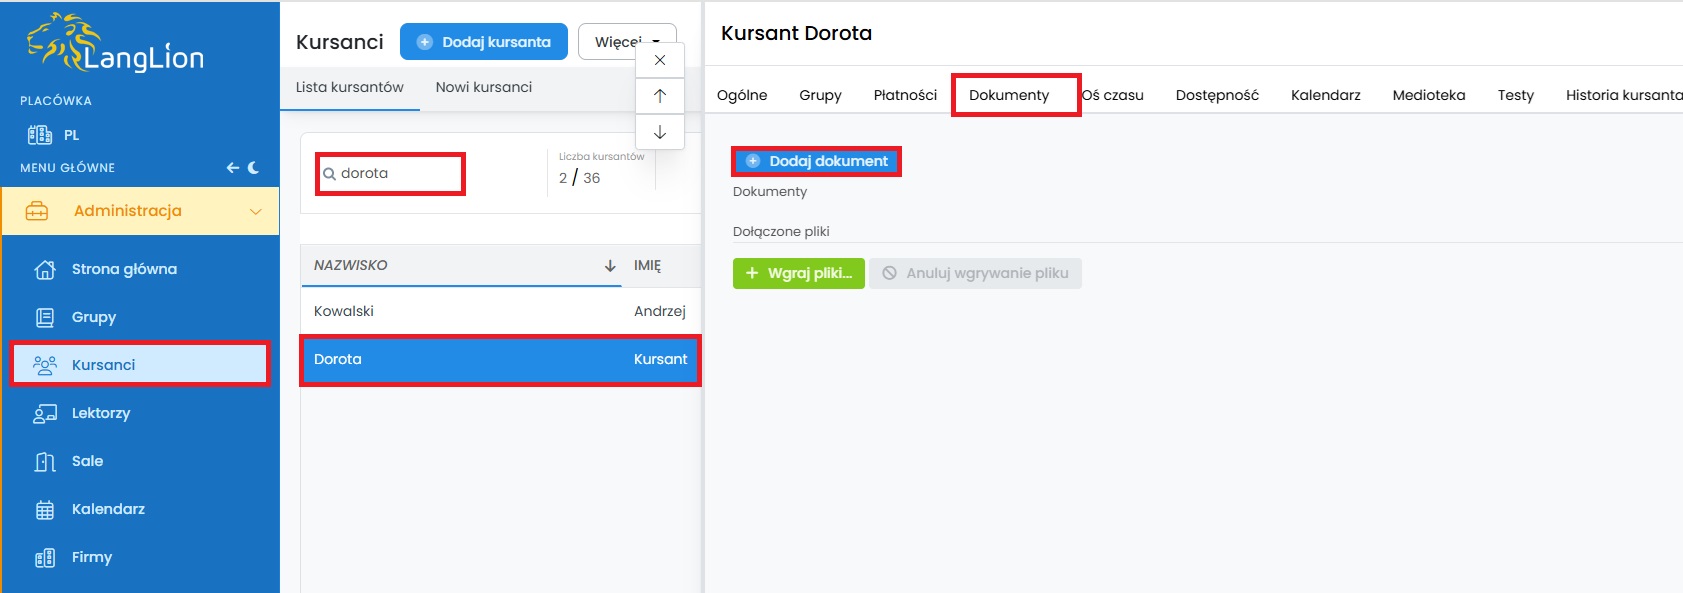Open the Nowi kursanci tab

coord(484,87)
